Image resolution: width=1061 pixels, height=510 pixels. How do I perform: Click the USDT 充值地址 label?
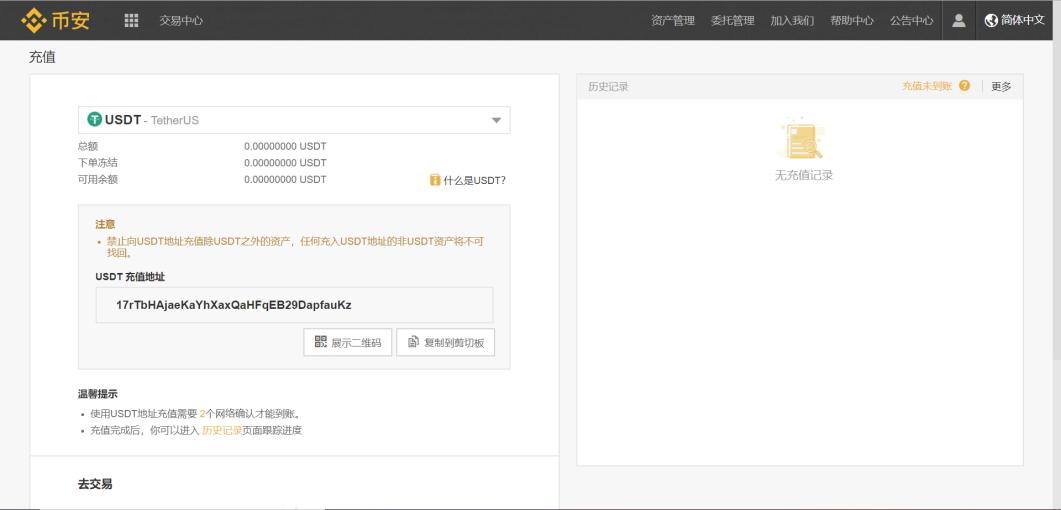point(130,277)
